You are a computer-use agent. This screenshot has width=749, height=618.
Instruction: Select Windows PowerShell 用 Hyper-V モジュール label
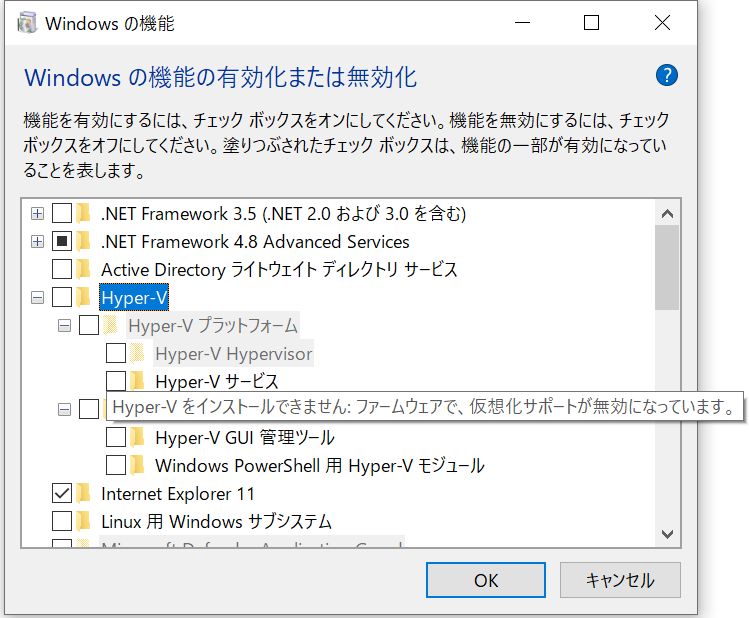tap(320, 466)
